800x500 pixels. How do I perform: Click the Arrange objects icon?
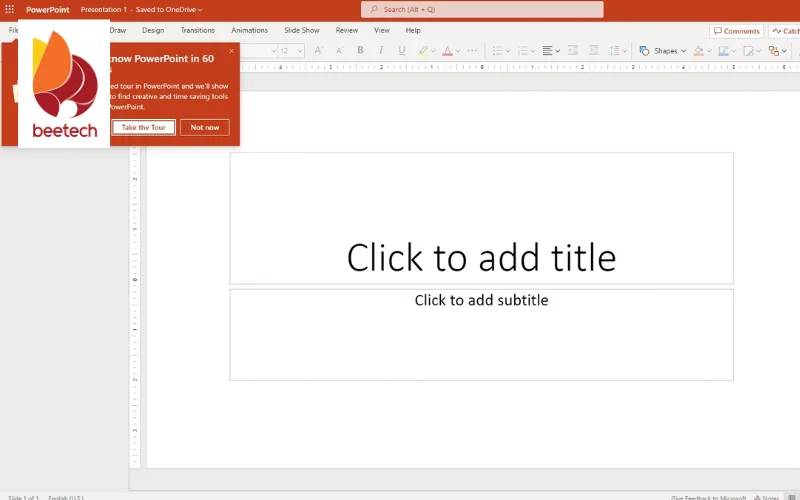pyautogui.click(x=773, y=51)
